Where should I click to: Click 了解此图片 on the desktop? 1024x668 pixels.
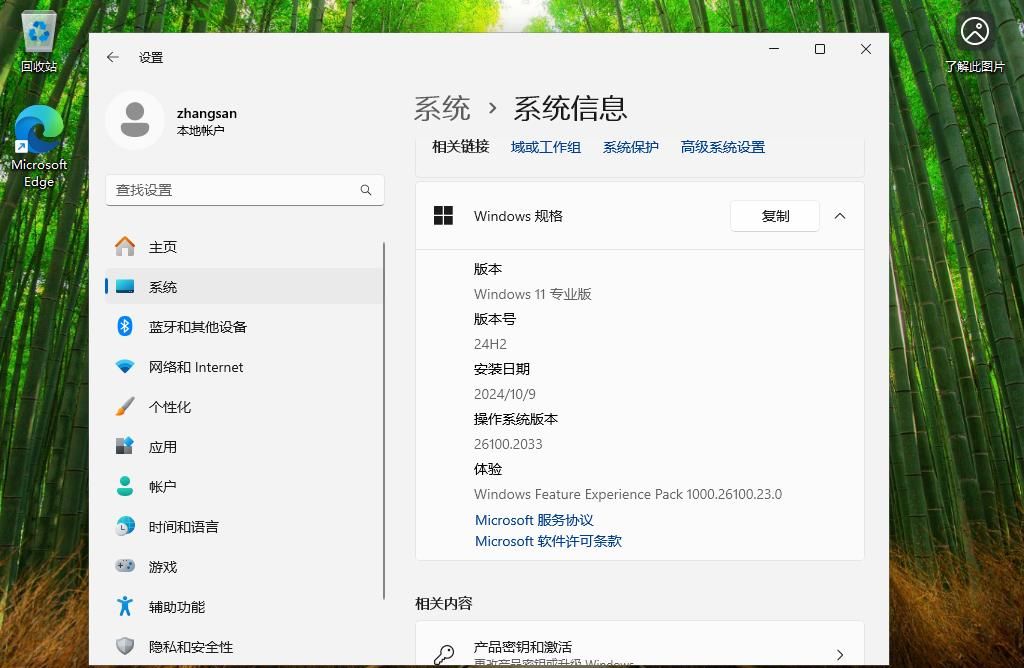(974, 32)
